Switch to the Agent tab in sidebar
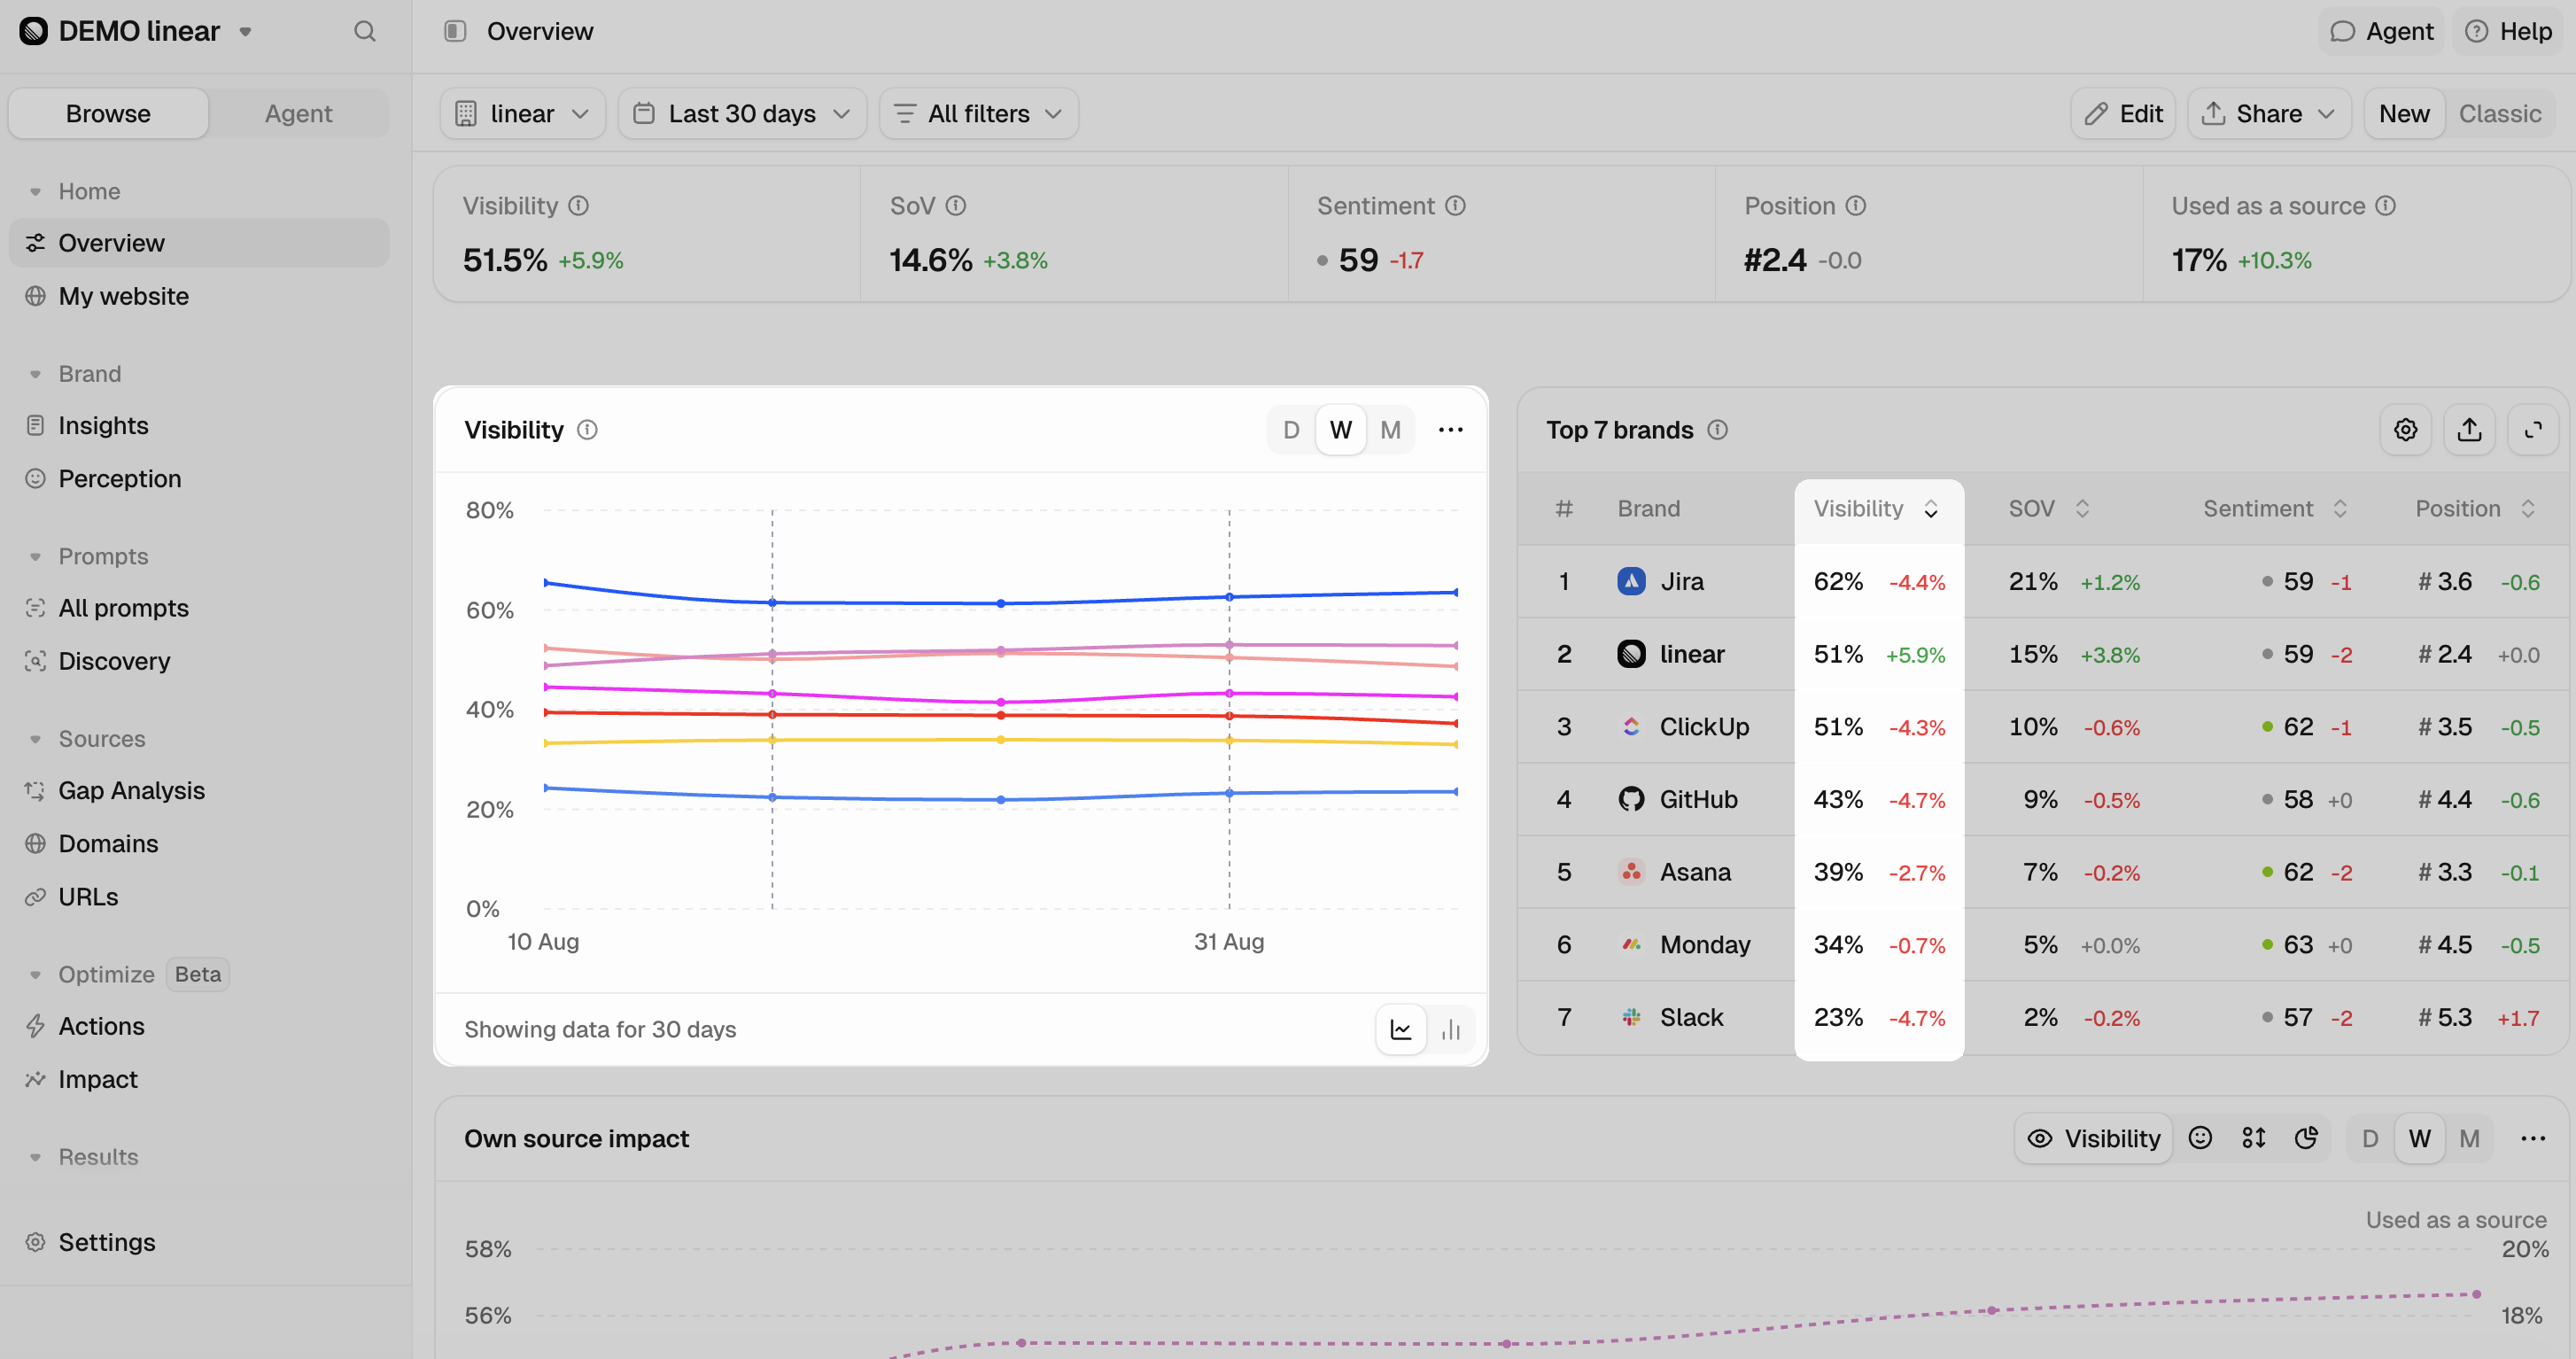Viewport: 2576px width, 1359px height. (298, 113)
